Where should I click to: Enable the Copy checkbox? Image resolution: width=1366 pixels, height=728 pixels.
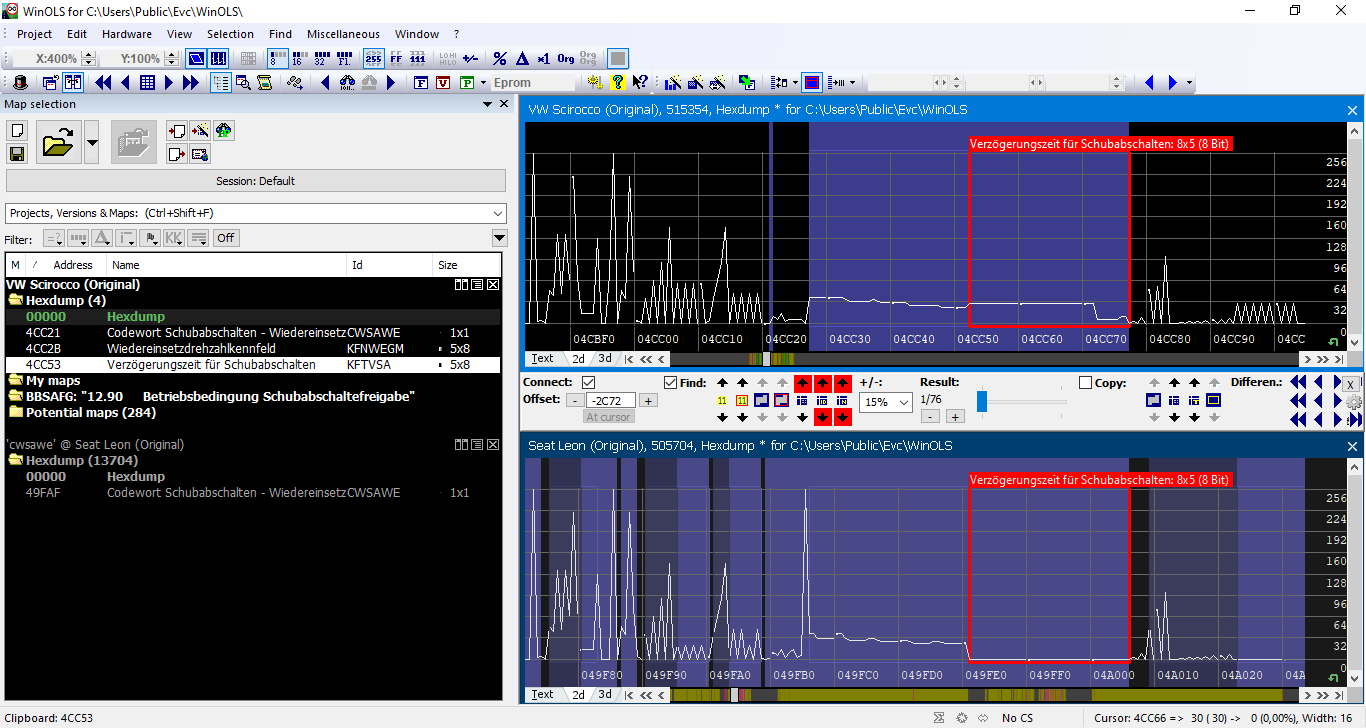pyautogui.click(x=1085, y=382)
